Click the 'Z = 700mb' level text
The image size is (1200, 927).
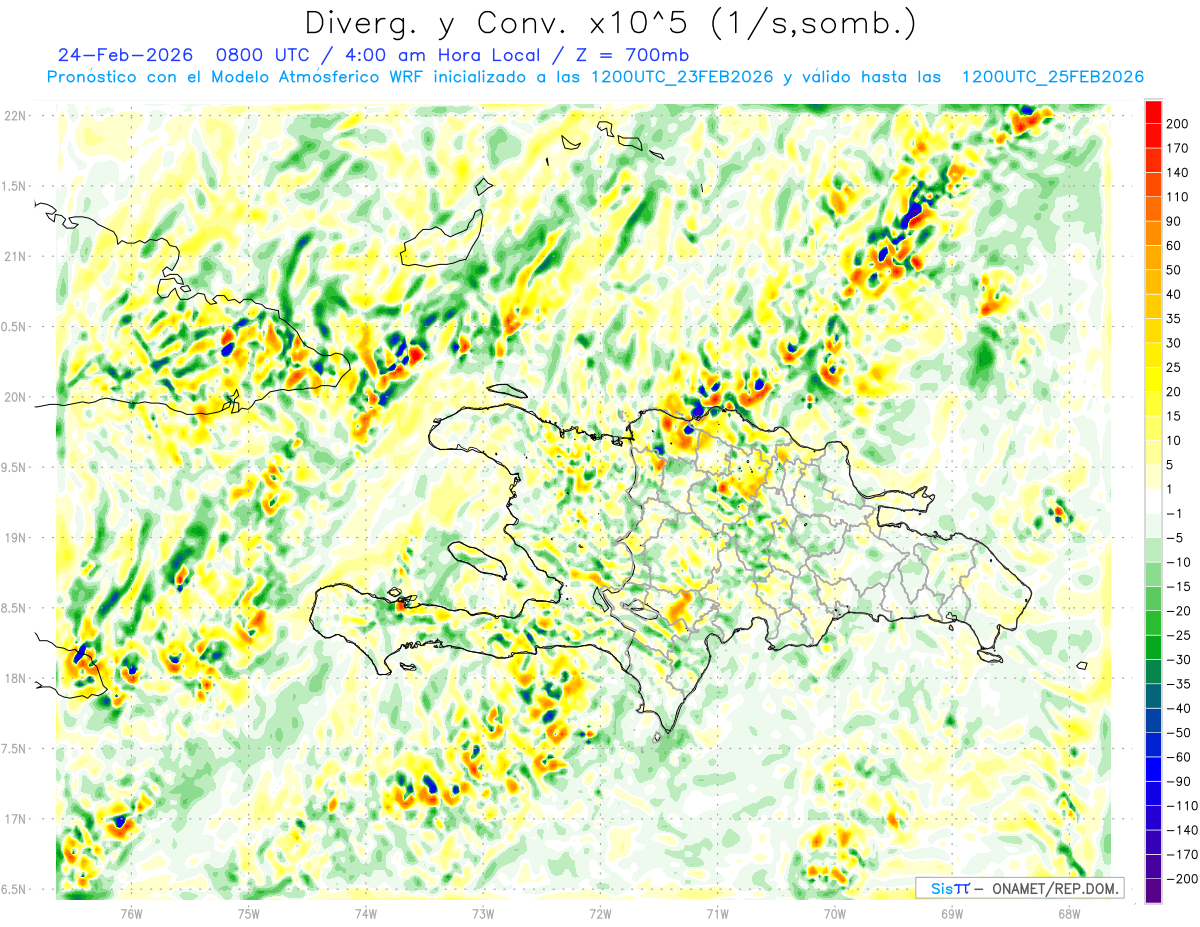[x=633, y=54]
